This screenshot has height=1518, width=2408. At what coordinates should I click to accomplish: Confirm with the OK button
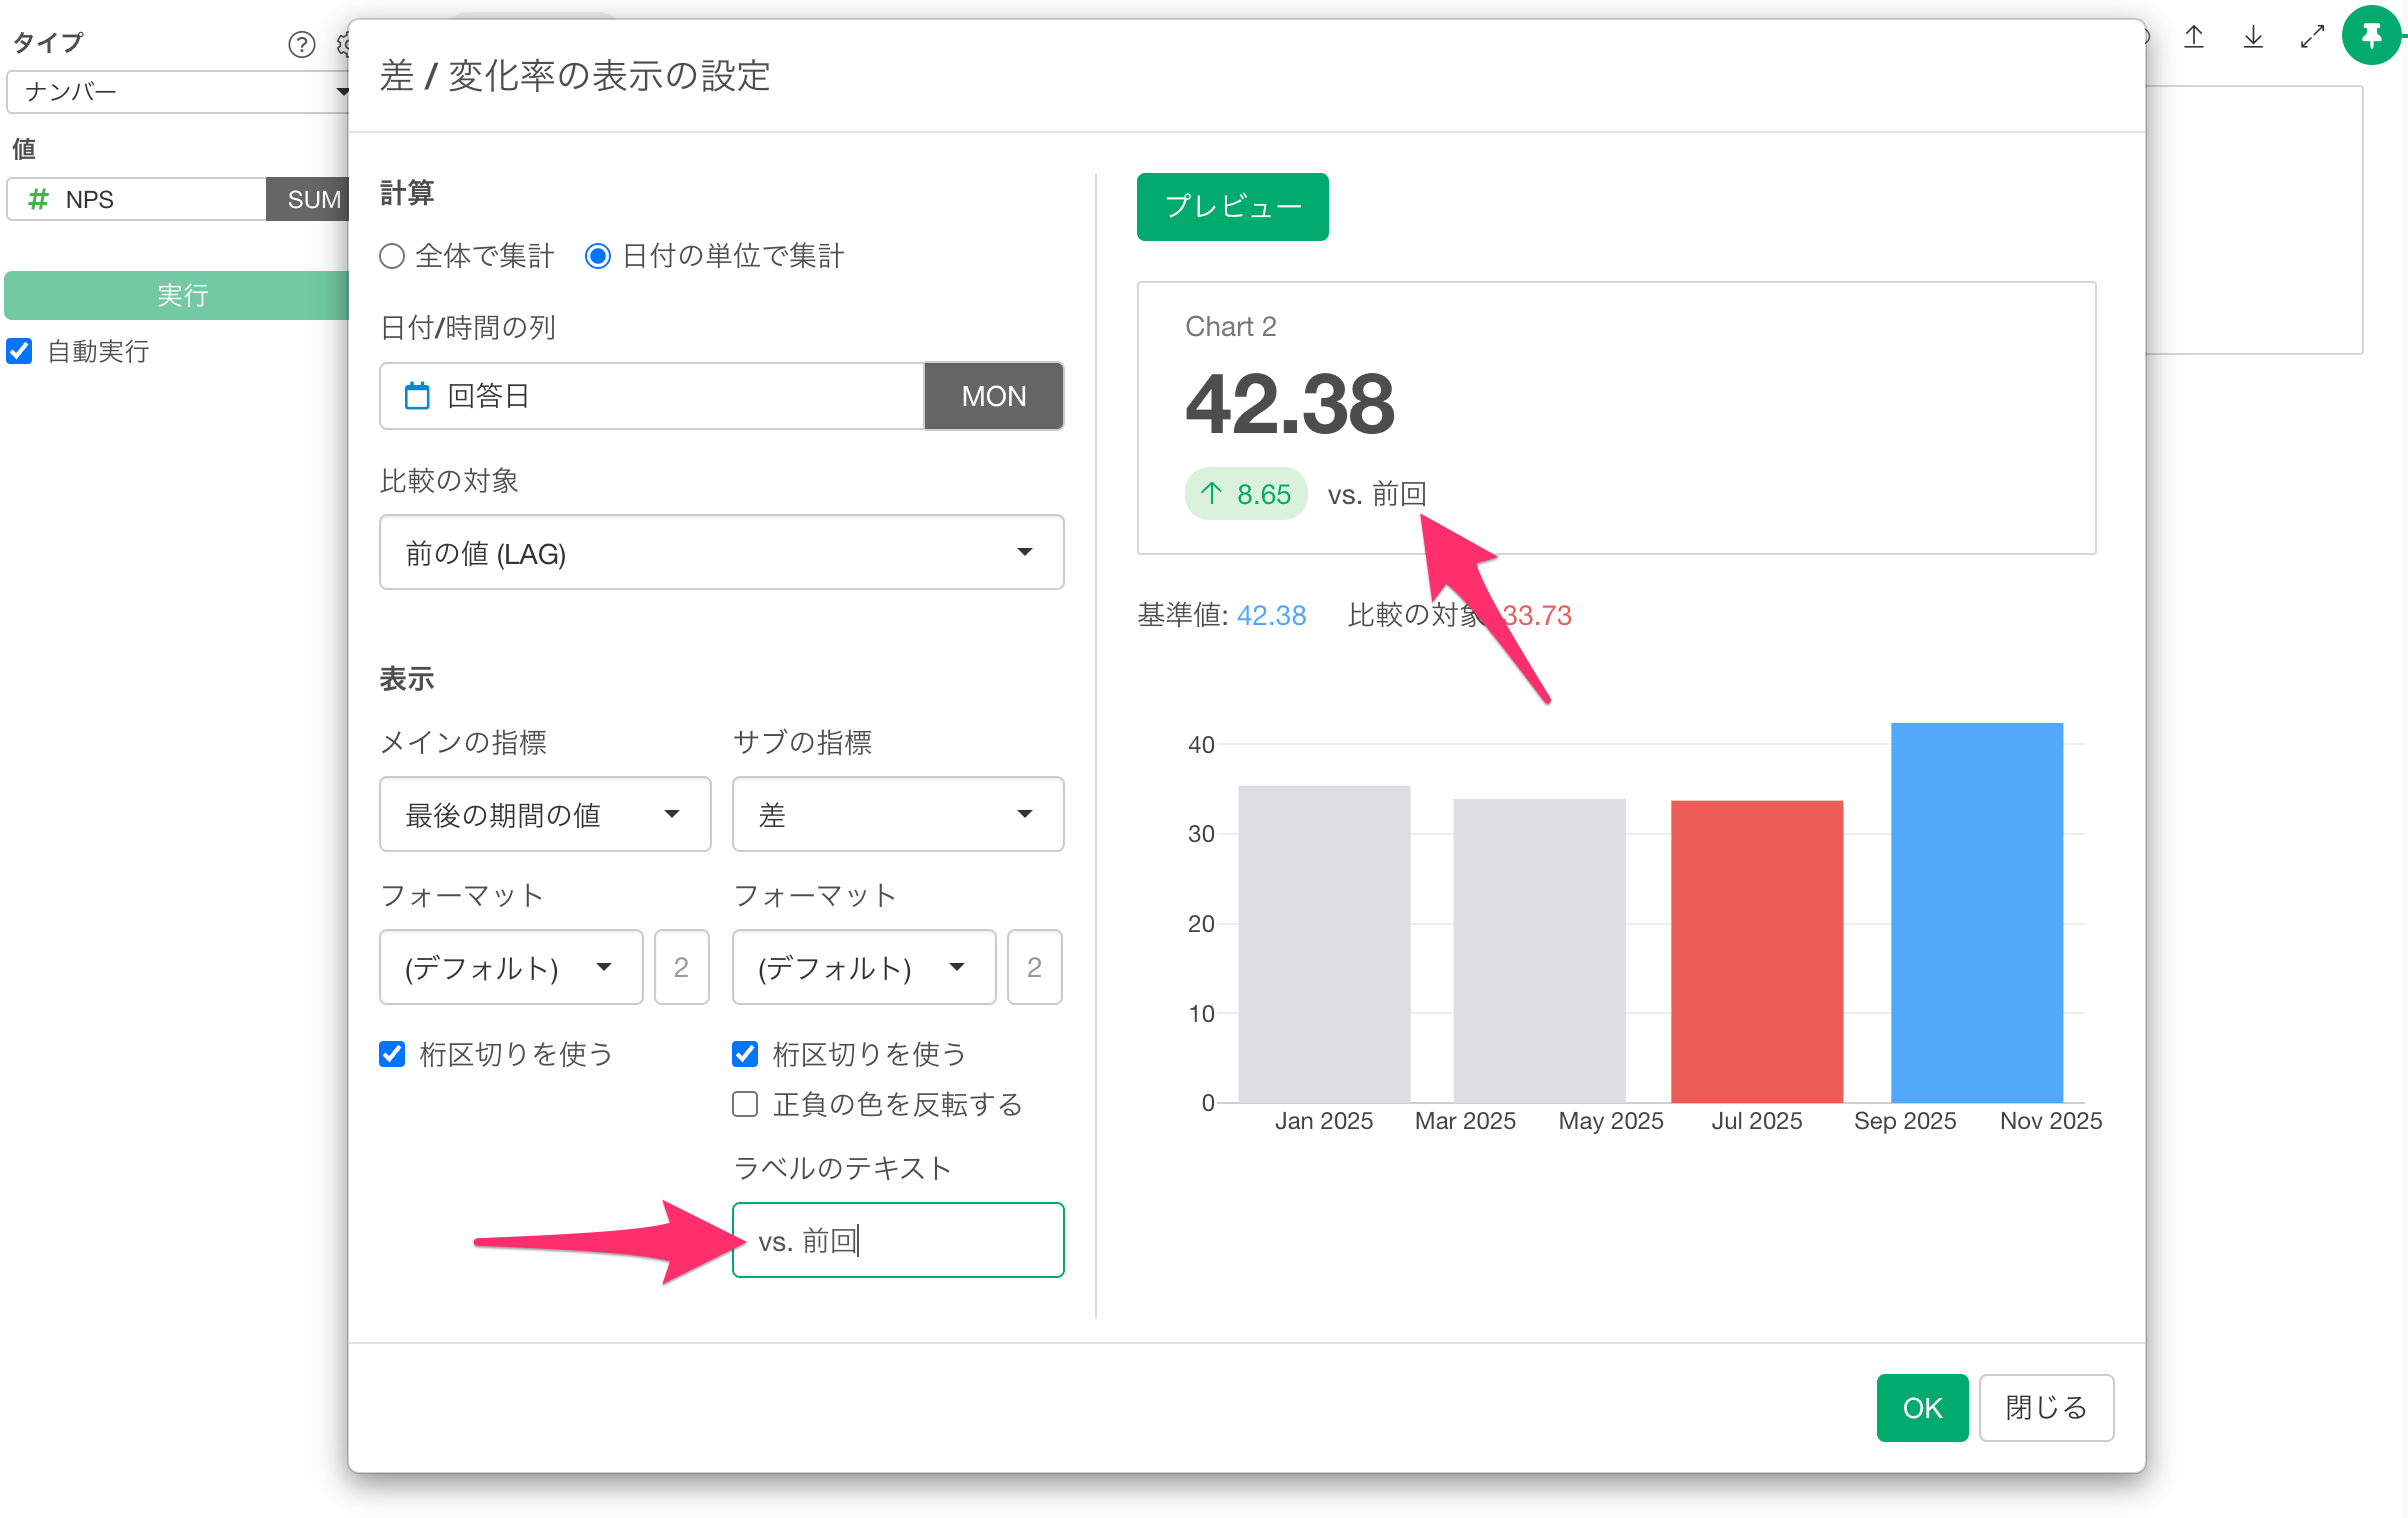[x=1921, y=1407]
